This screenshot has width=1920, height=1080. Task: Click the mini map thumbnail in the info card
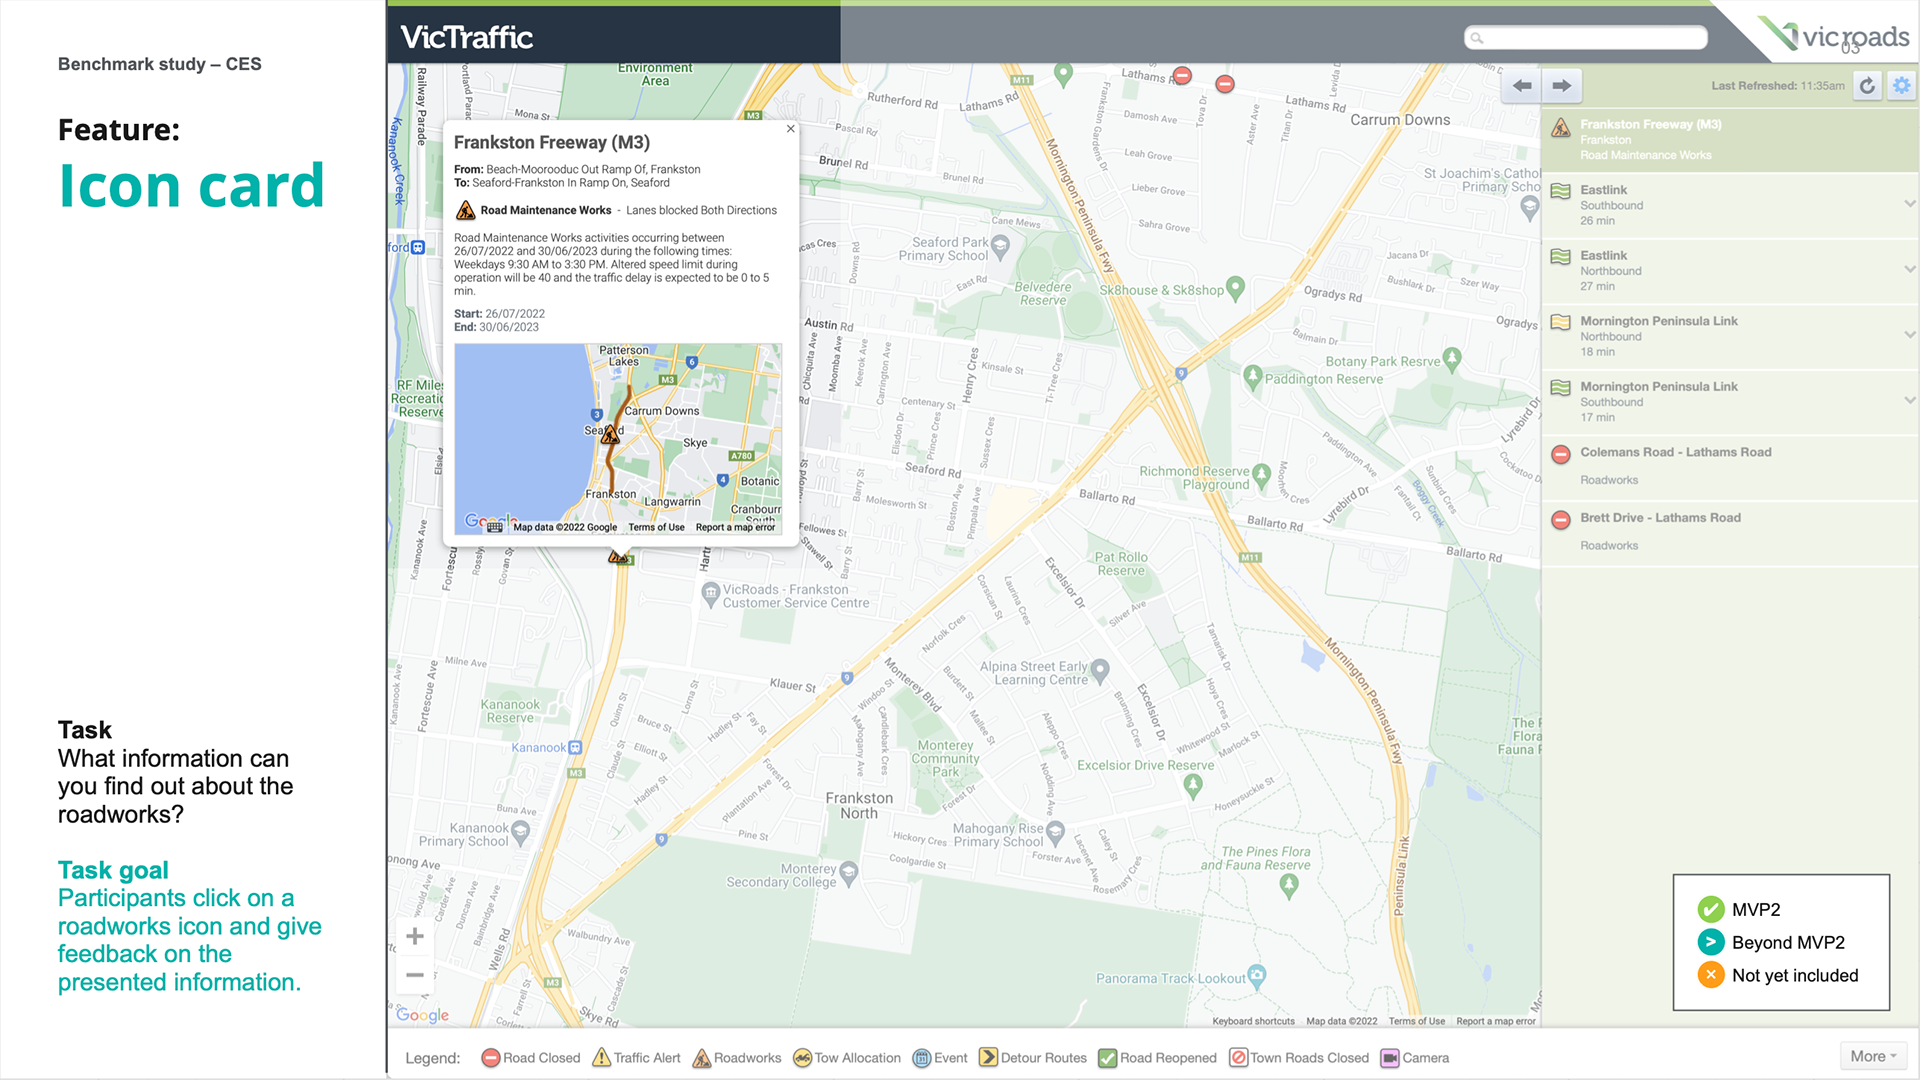618,439
